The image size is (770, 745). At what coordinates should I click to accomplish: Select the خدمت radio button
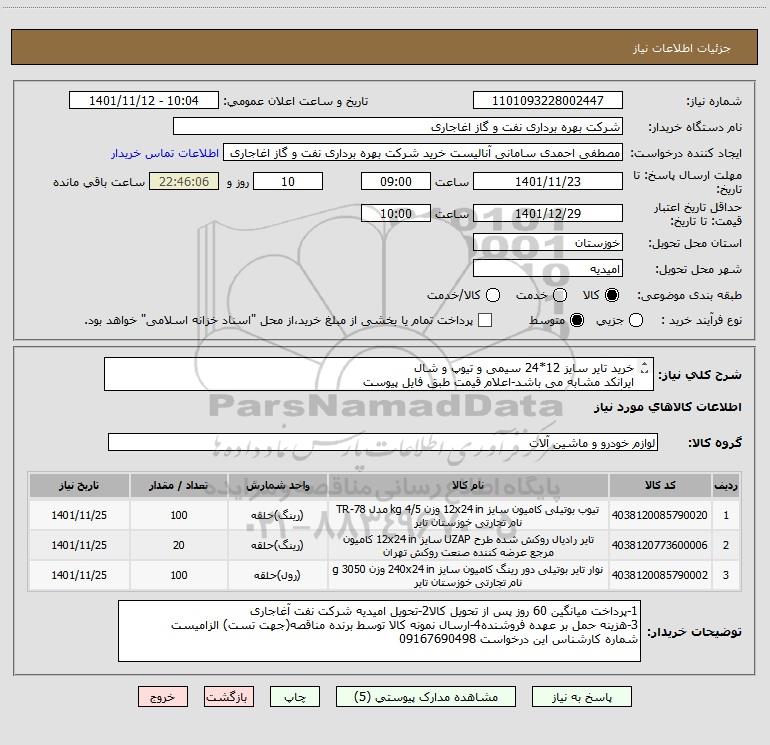tap(560, 295)
